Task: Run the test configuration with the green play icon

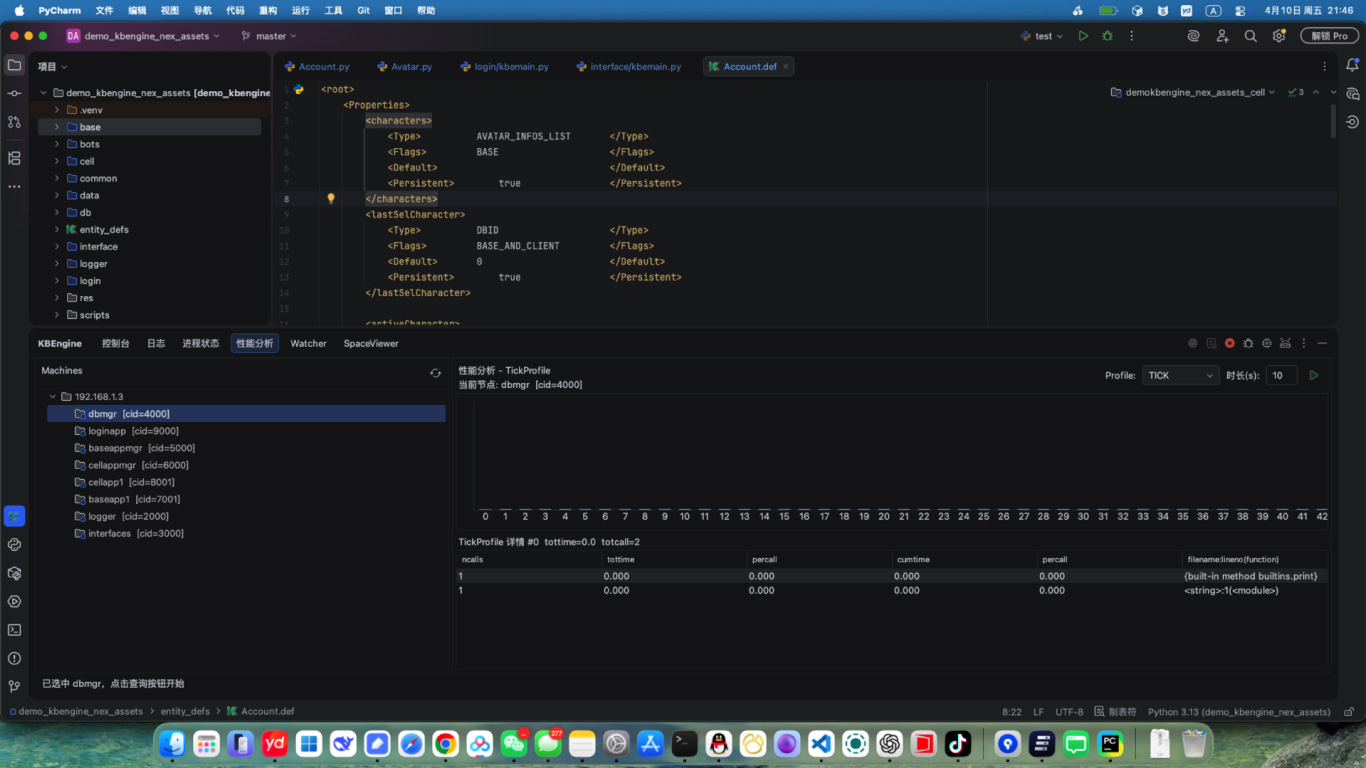Action: click(x=1083, y=36)
